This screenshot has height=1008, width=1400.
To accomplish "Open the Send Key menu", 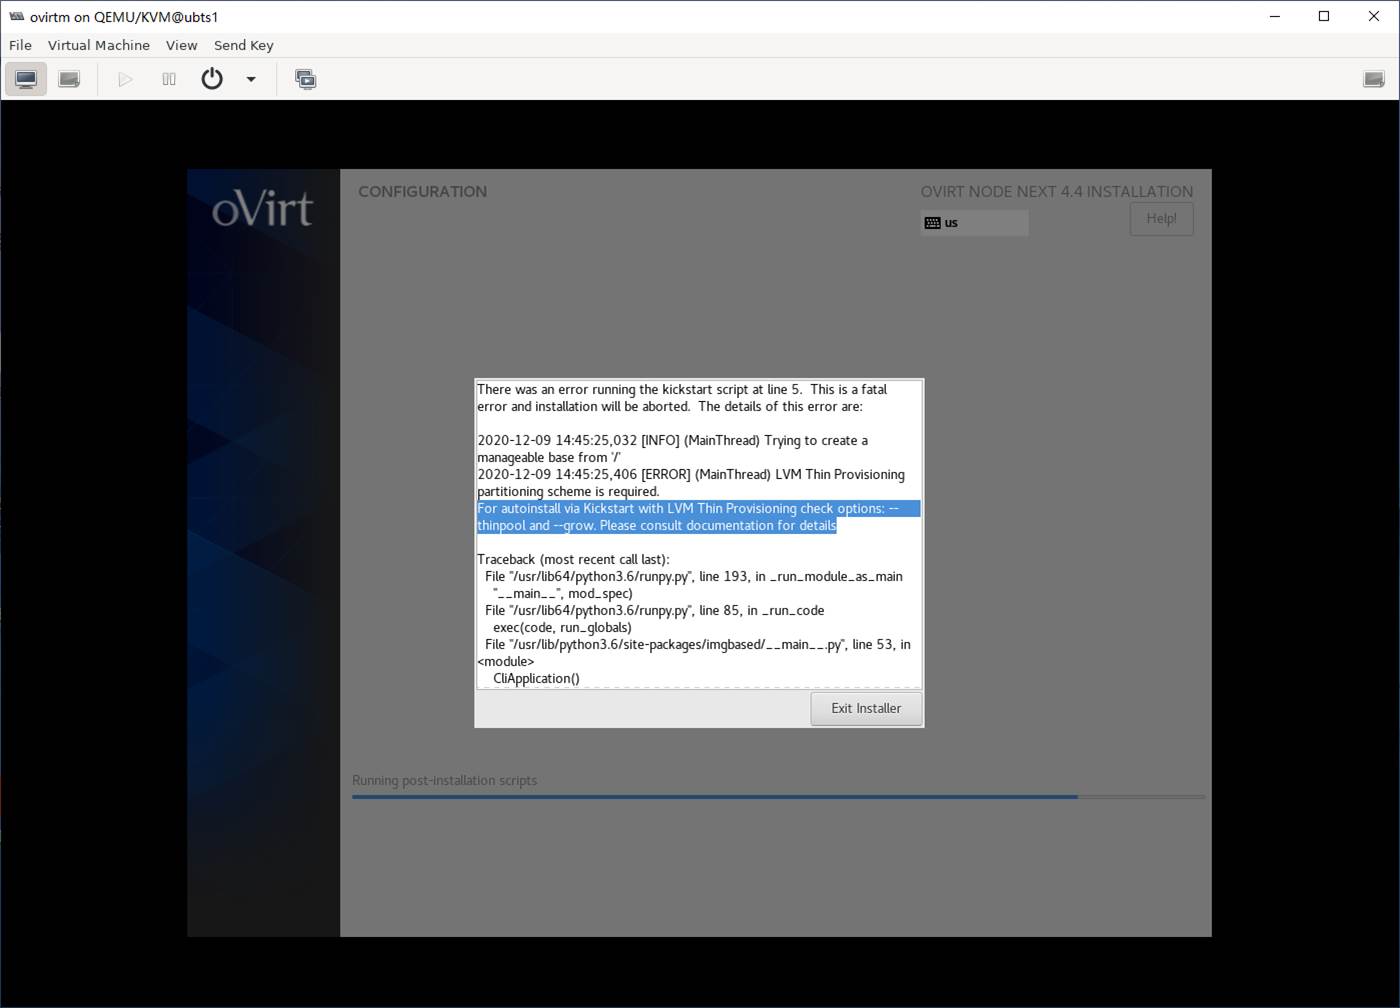I will [243, 45].
